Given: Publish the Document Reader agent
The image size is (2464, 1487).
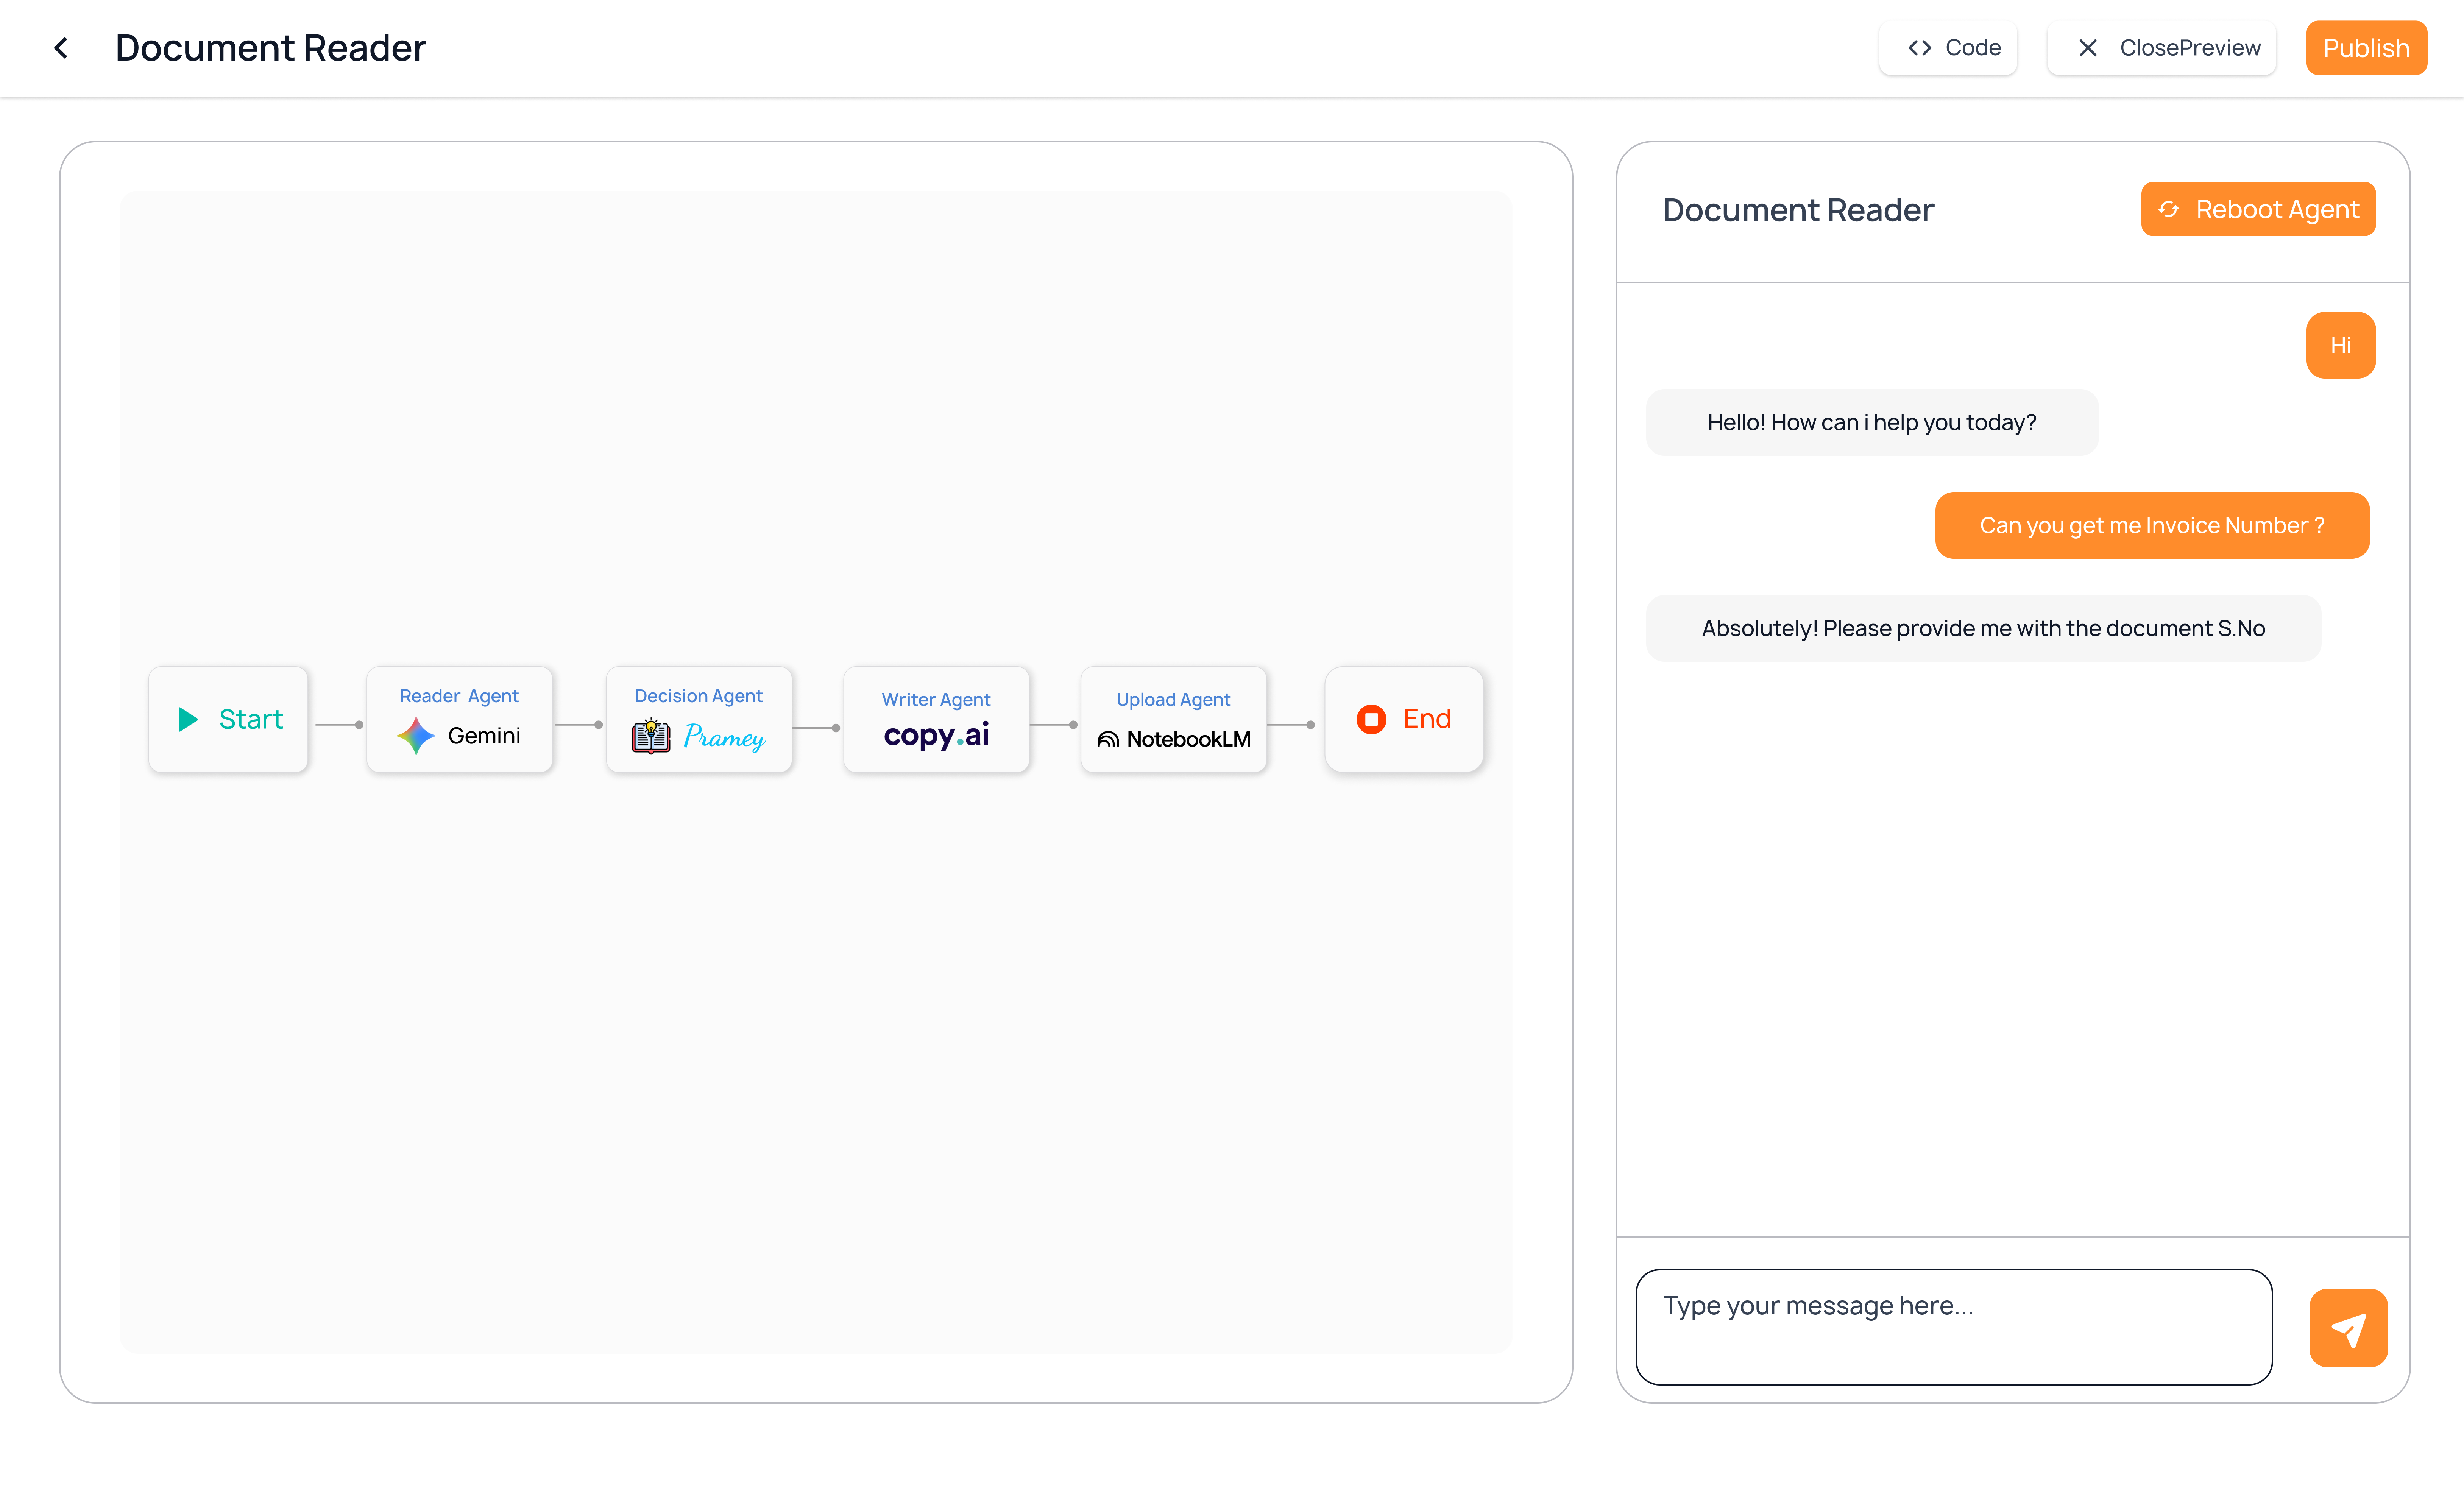Looking at the screenshot, I should pos(2365,48).
